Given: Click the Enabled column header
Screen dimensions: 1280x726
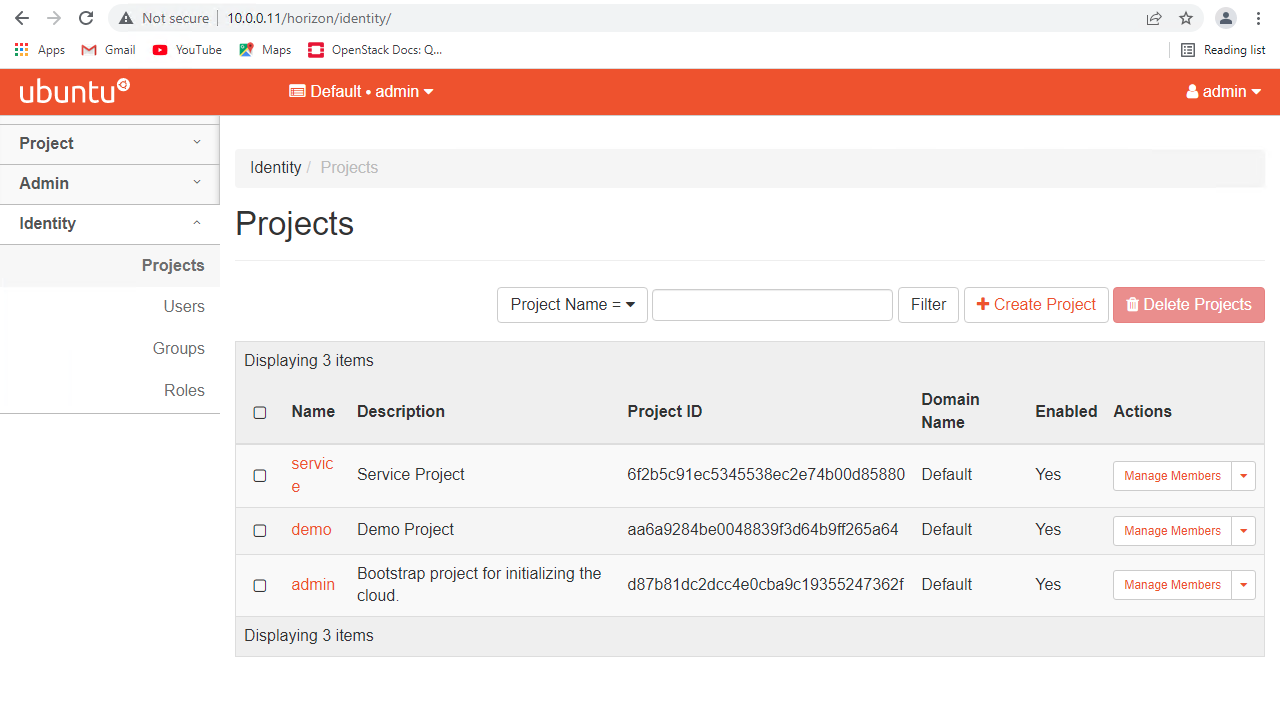Looking at the screenshot, I should pos(1066,412).
